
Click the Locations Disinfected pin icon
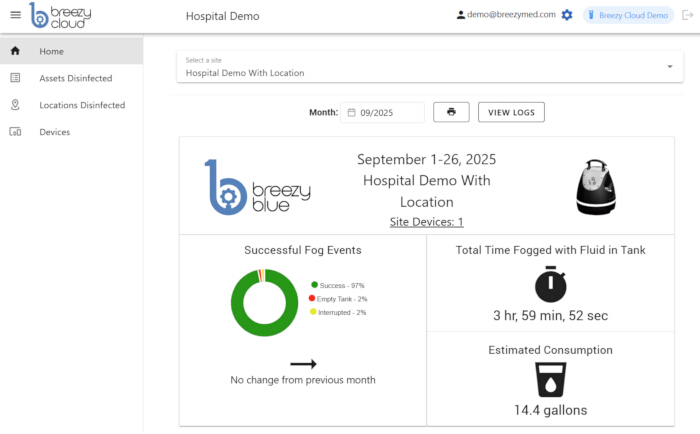pyautogui.click(x=15, y=104)
